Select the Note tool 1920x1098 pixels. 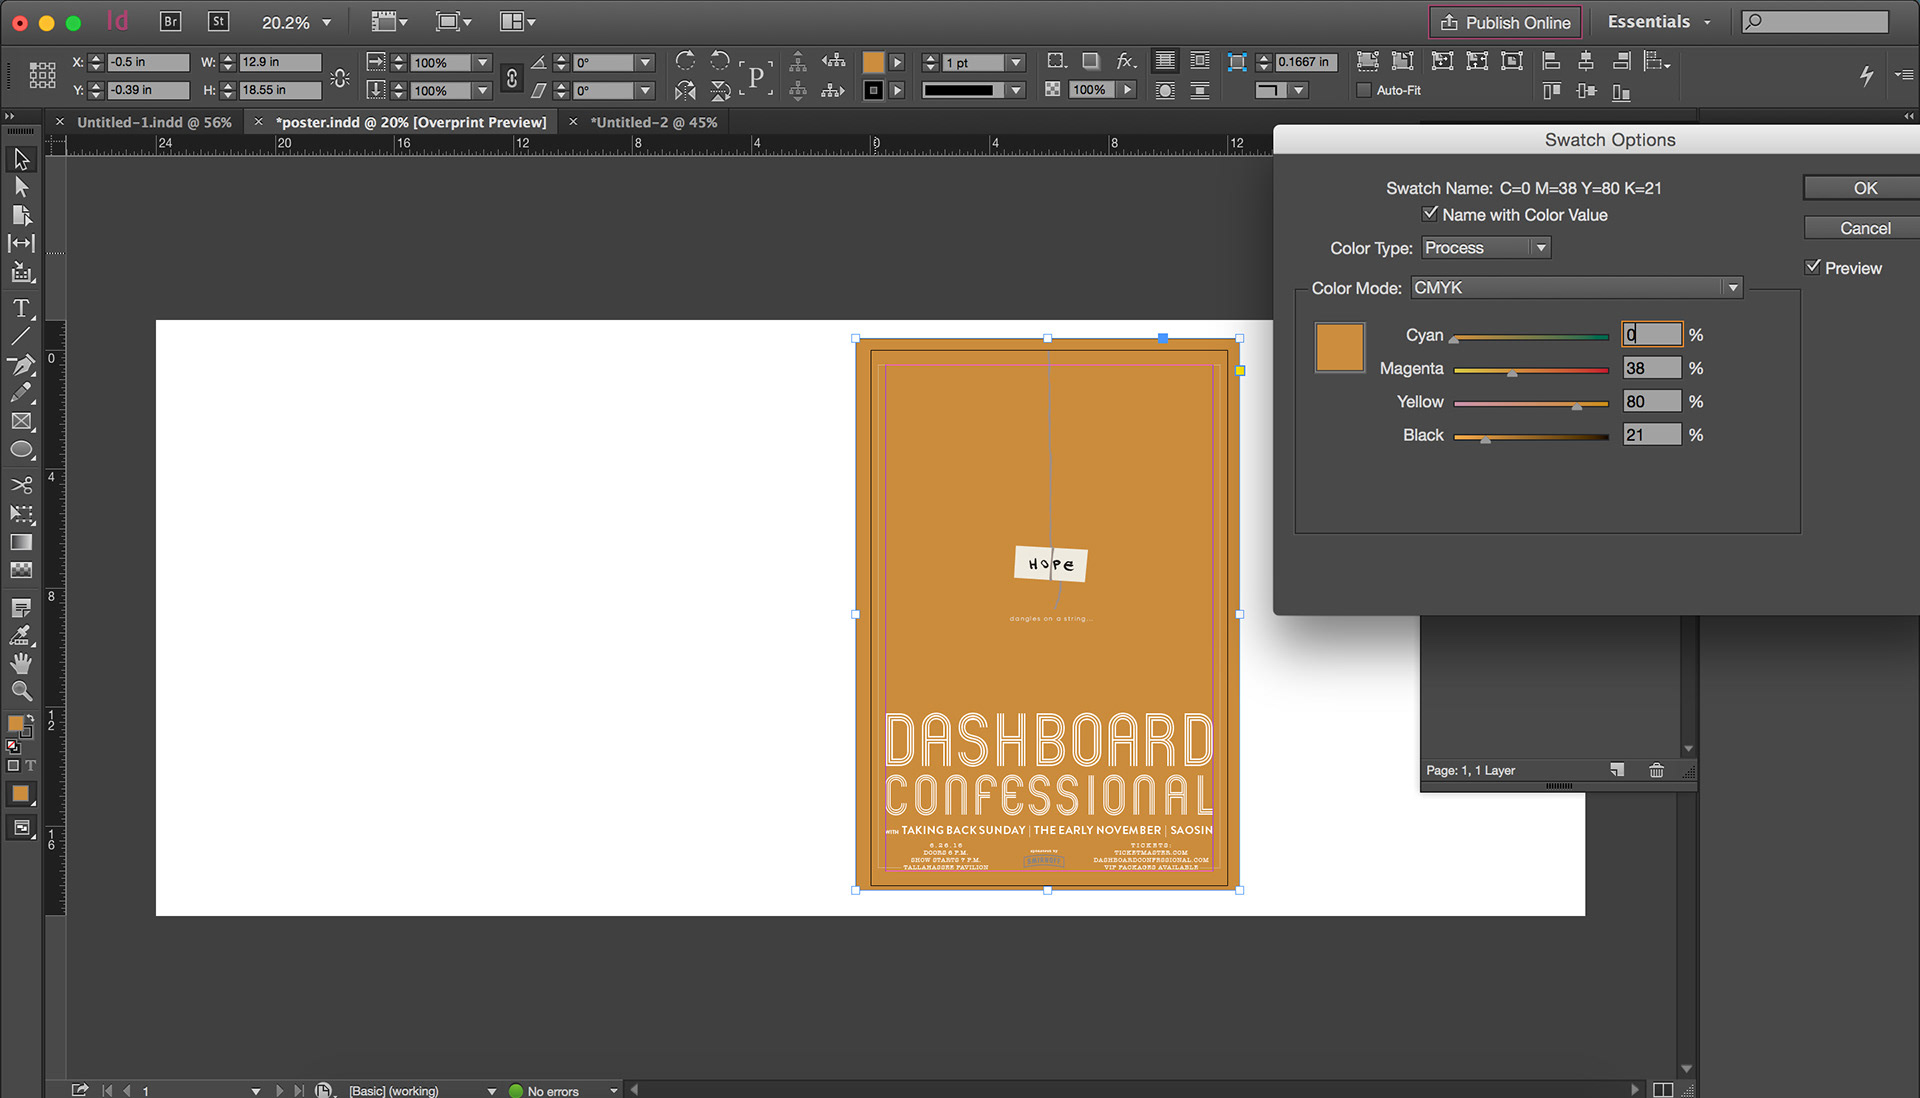[x=21, y=608]
